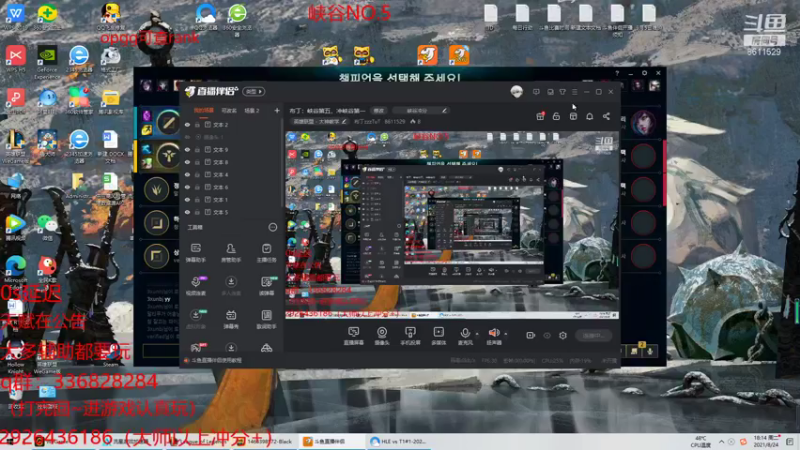The image size is (800, 450).
Task: Toggle visibility of layer 文本 2
Action: tap(187, 124)
